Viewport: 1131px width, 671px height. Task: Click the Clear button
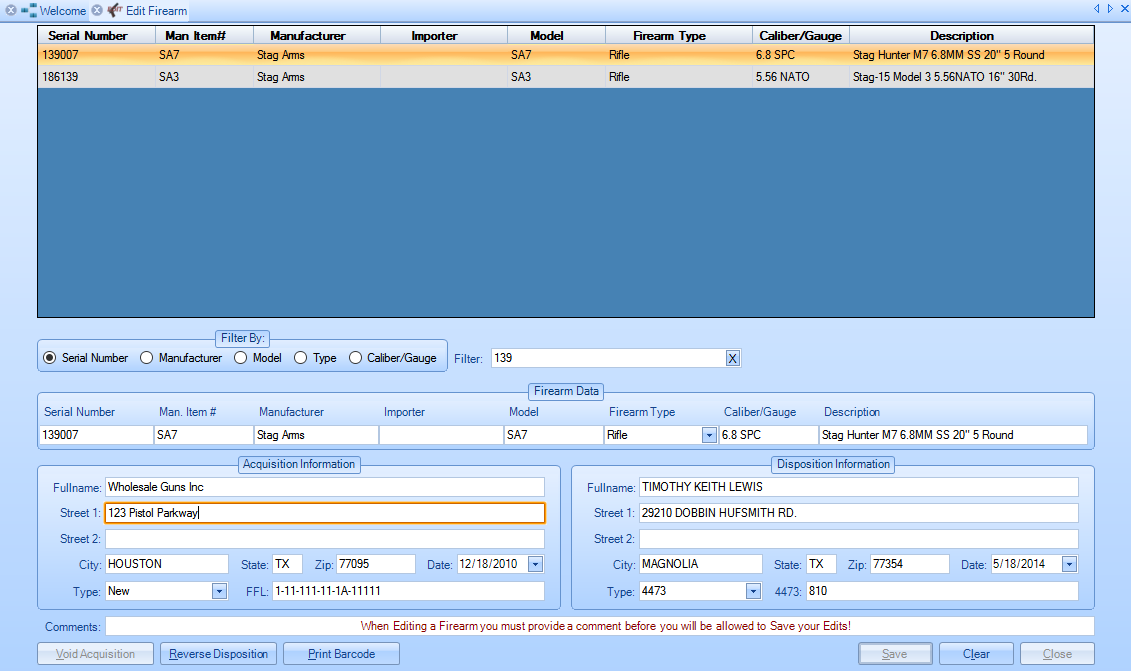977,654
